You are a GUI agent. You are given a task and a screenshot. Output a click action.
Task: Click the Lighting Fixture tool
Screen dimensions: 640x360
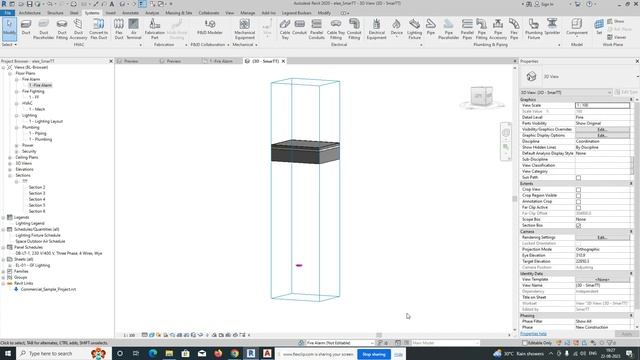[414, 29]
